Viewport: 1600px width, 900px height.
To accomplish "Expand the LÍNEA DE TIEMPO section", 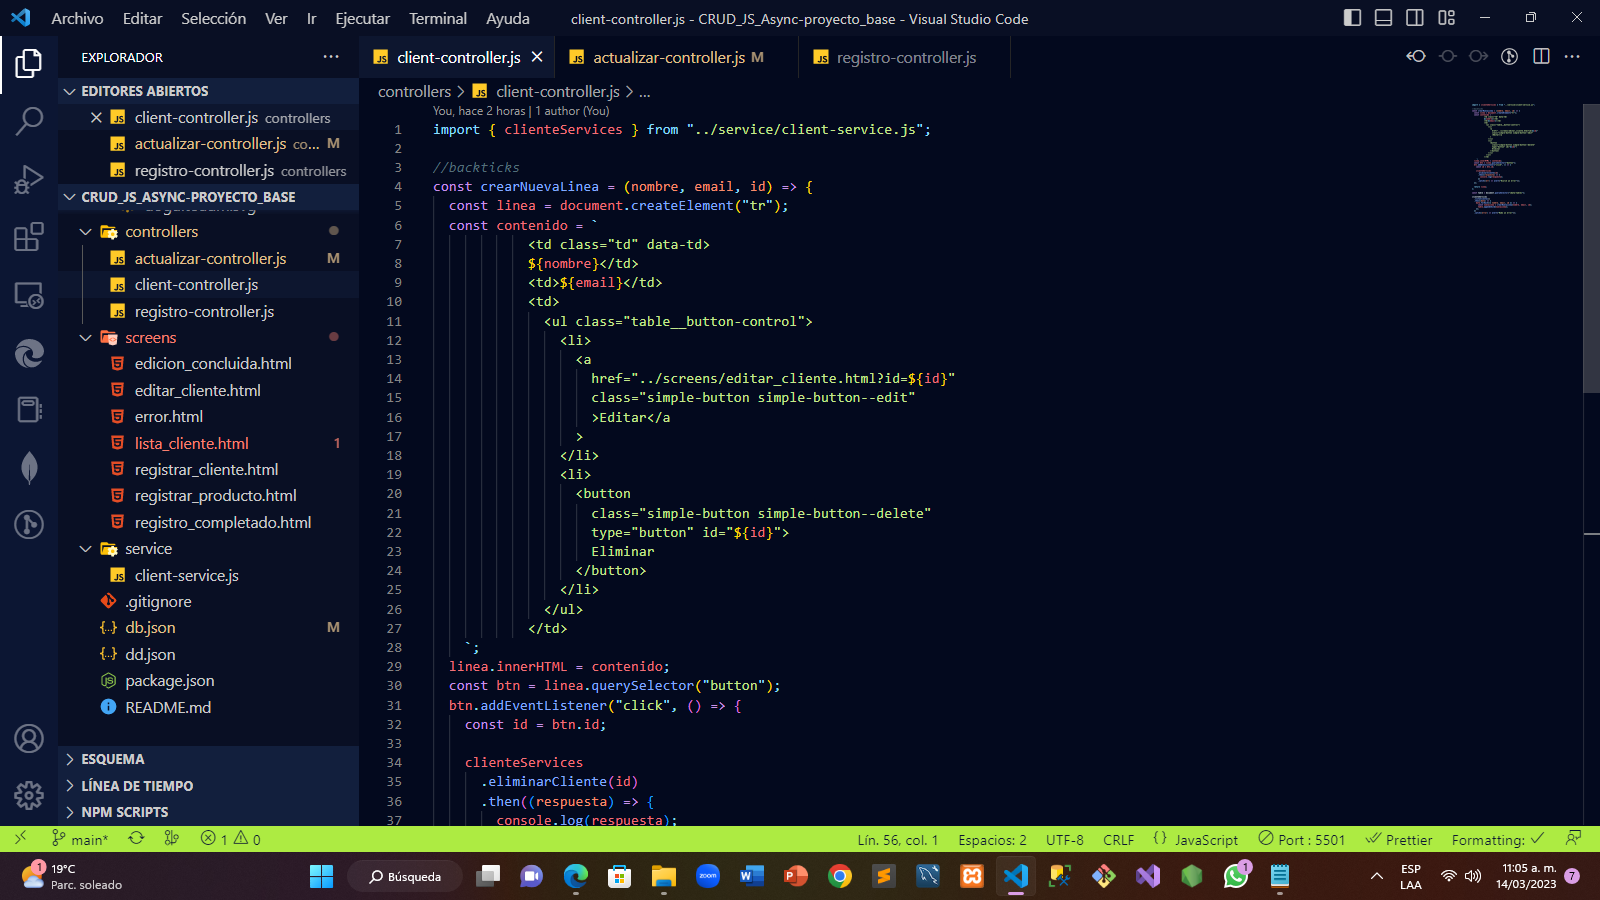I will pyautogui.click(x=208, y=786).
